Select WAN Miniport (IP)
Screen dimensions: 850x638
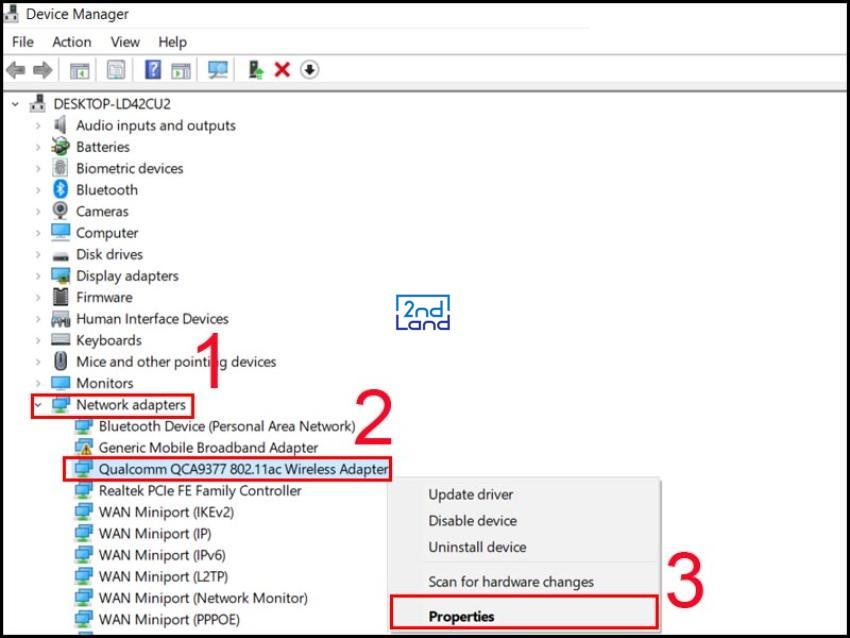[154, 533]
